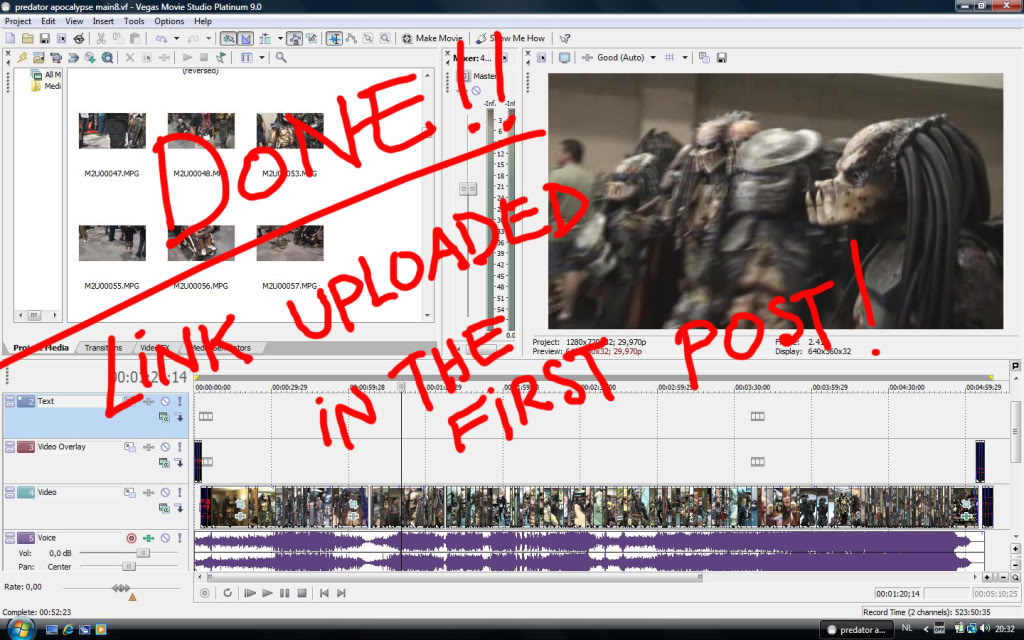Select the M2U00057.MPG clip thumbnail
Viewport: 1024px width, 640px height.
coord(290,243)
